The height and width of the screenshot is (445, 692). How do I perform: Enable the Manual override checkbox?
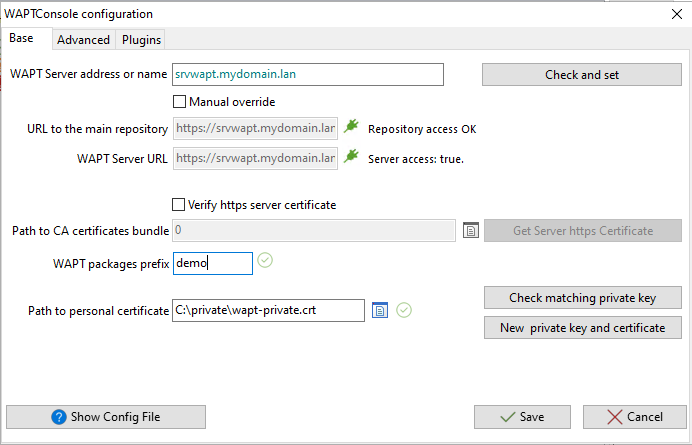pyautogui.click(x=180, y=101)
